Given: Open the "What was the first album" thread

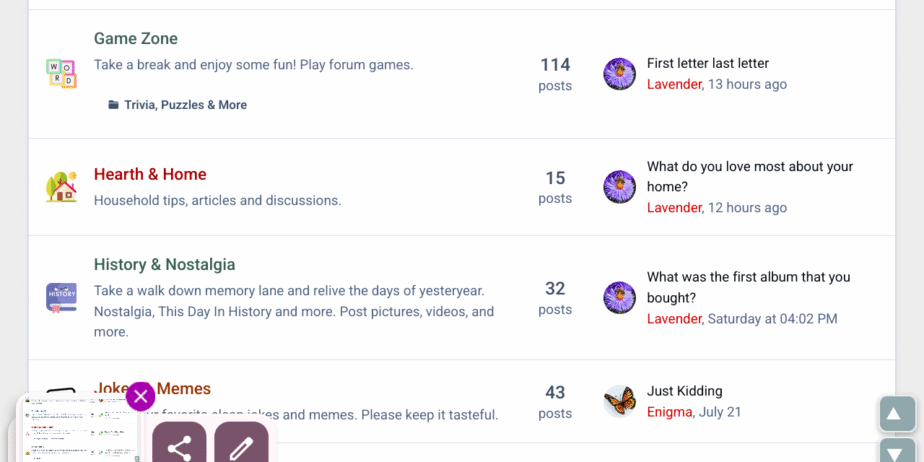Looking at the screenshot, I should [x=748, y=277].
